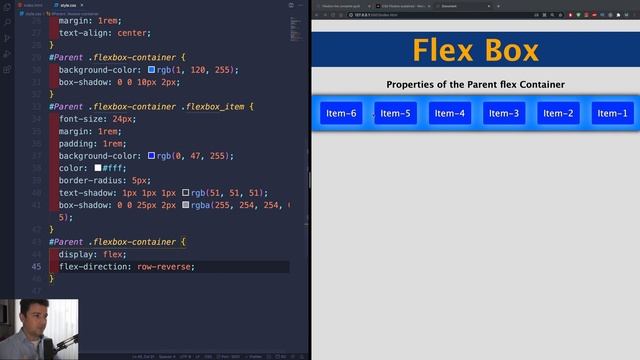Screen dimensions: 640x360
Task: Click the LF end-of-line selector
Action: coord(197,356)
